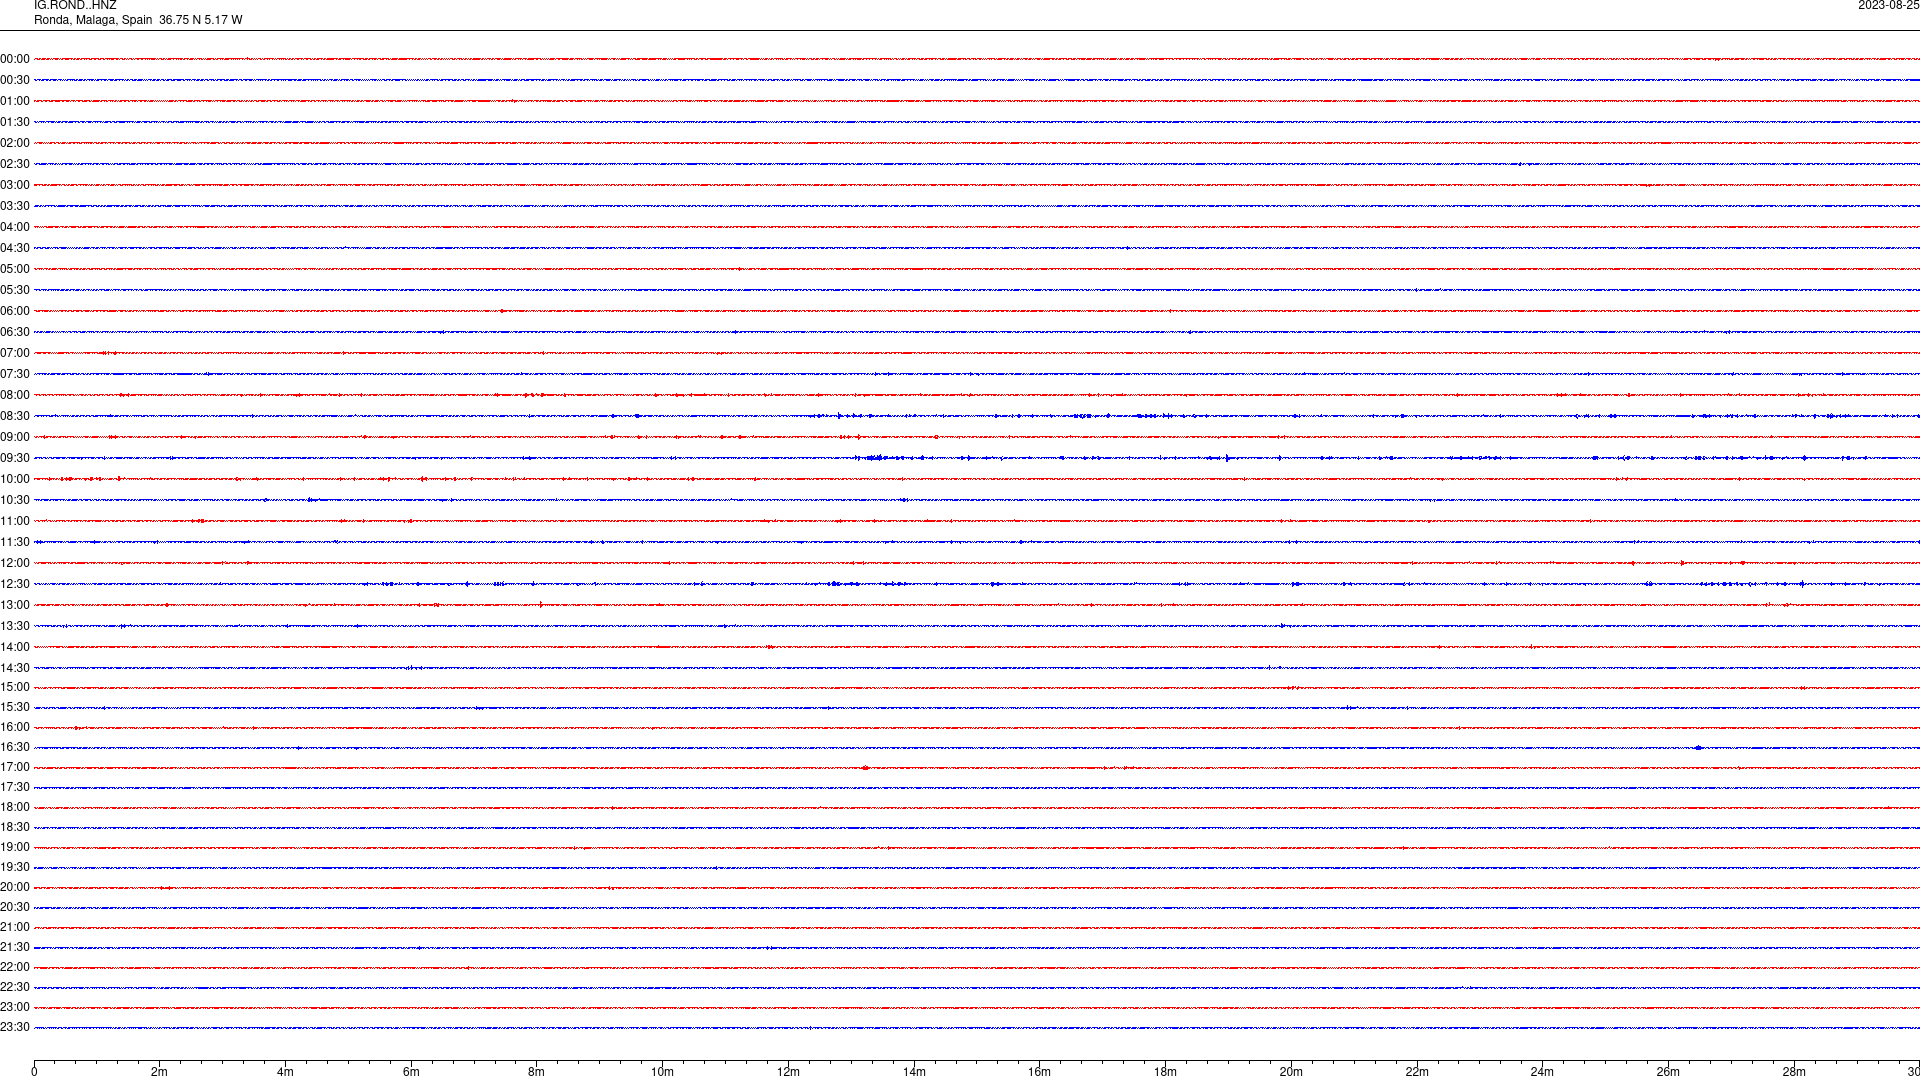Screen dimensions: 1920x1080
Task: Select the 09:30 time row label
Action: coord(15,458)
